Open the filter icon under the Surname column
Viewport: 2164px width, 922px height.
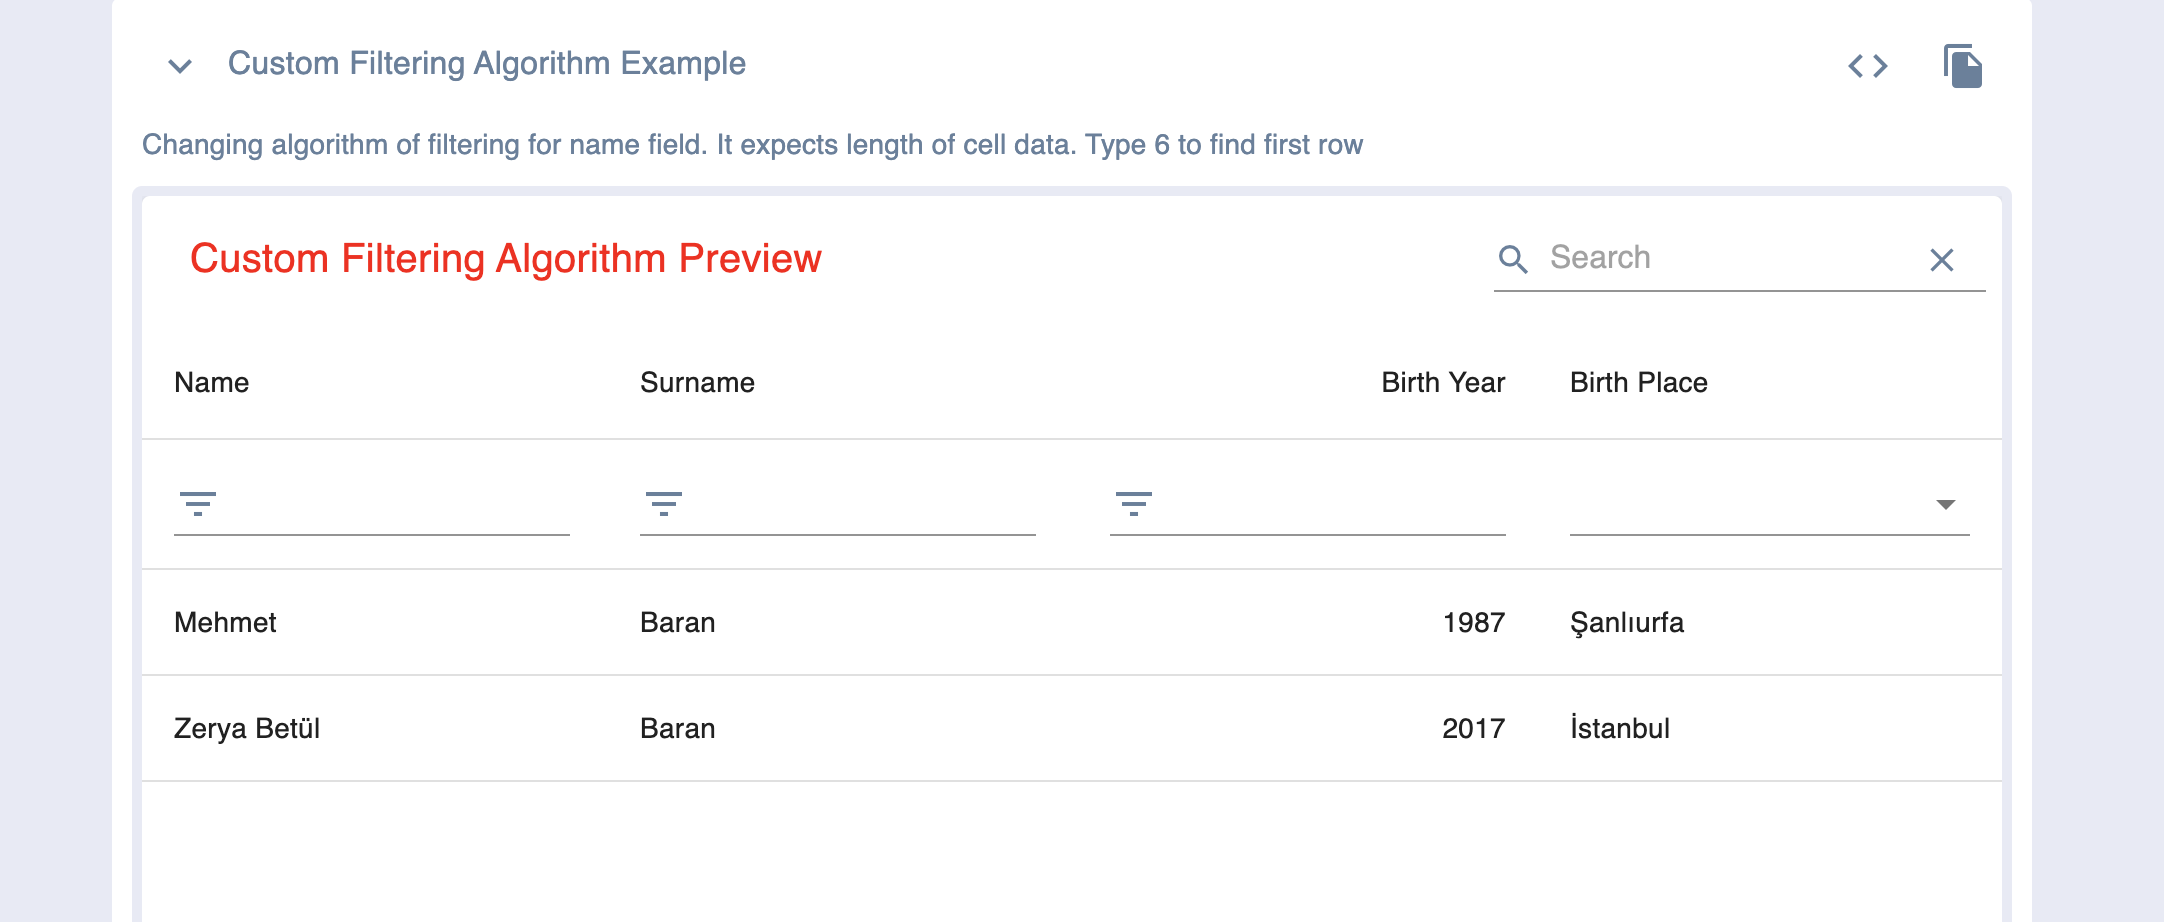coord(664,504)
